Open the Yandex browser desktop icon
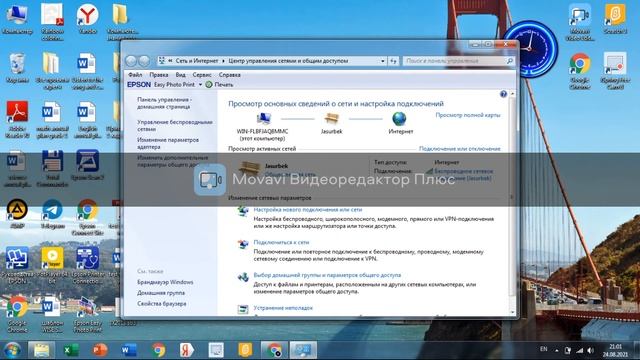Viewport: 640px width, 360px height. 87,19
